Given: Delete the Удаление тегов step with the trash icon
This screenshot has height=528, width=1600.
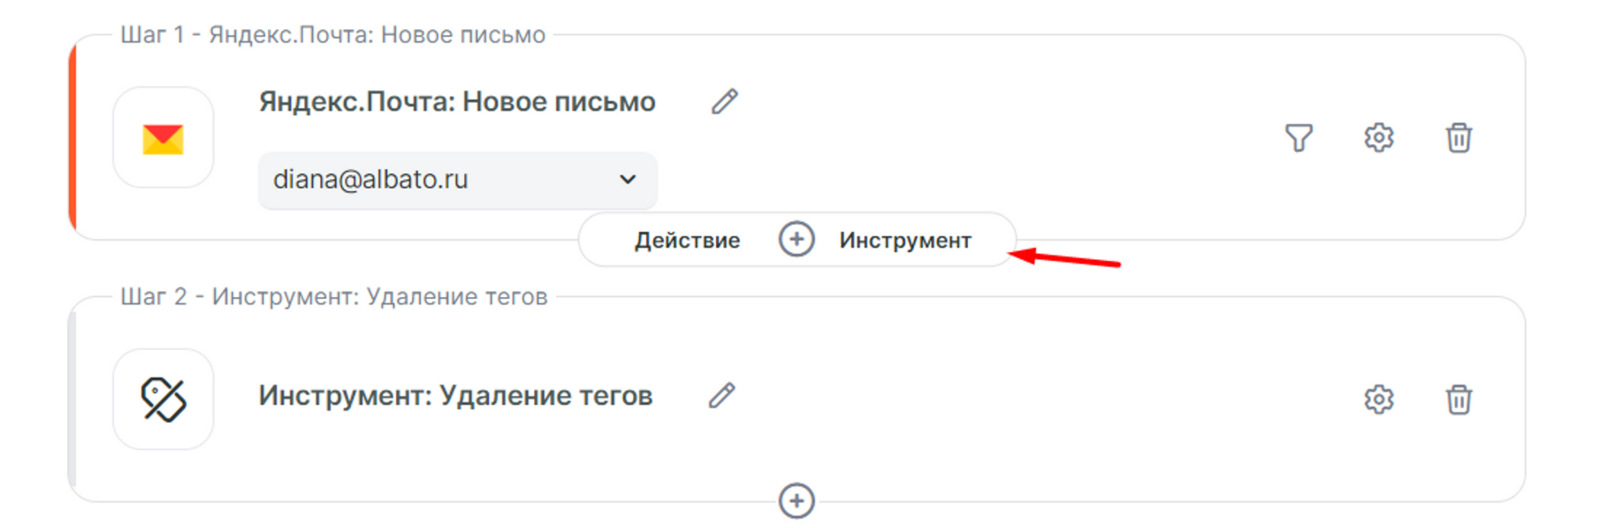Looking at the screenshot, I should [1459, 399].
